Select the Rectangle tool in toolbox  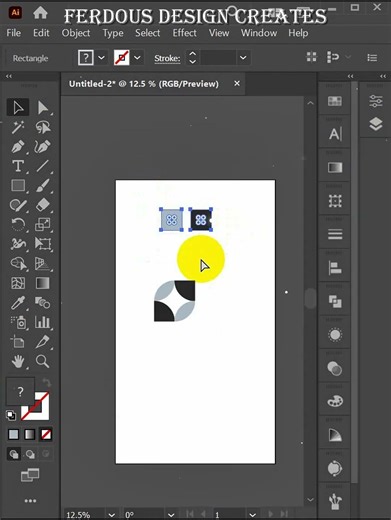[18, 185]
